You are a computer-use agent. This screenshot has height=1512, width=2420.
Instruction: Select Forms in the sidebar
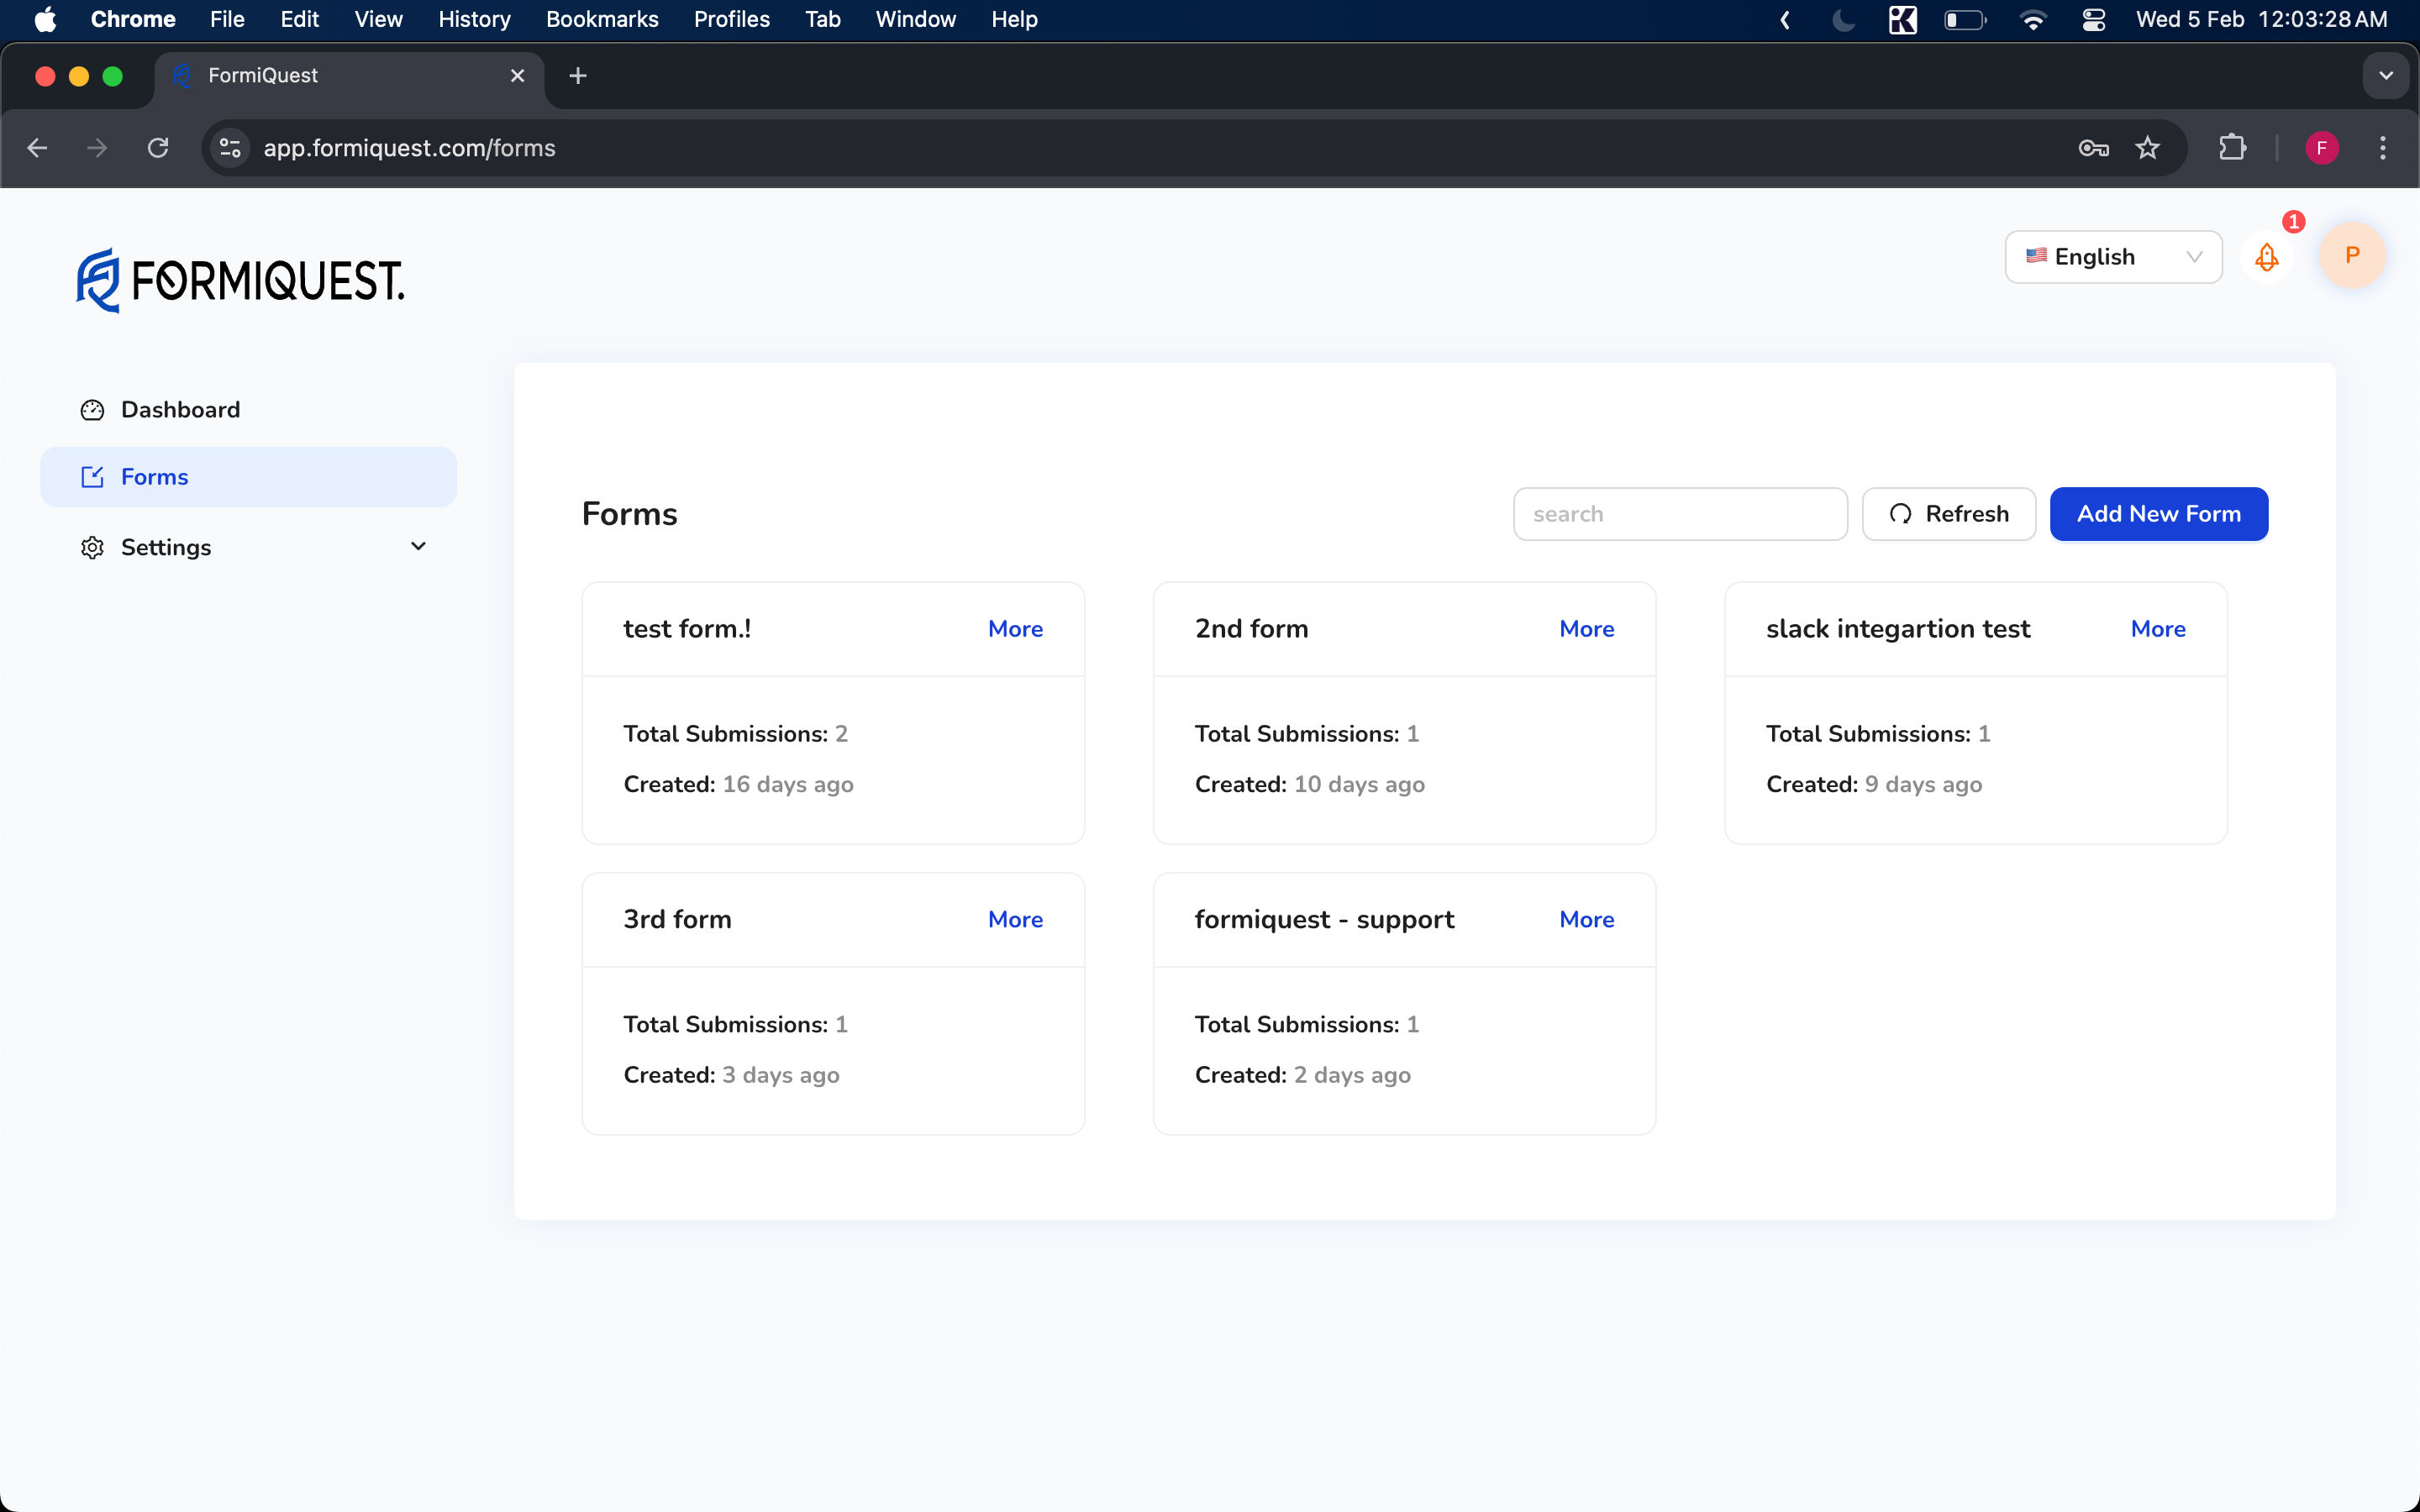[248, 477]
